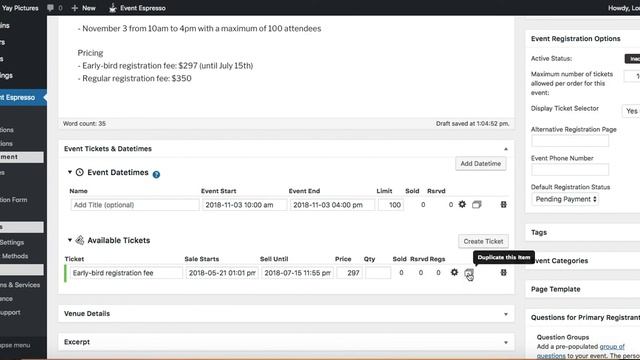Open Display Ticket Selector dropdown
This screenshot has width=640, height=360.
tap(631, 111)
